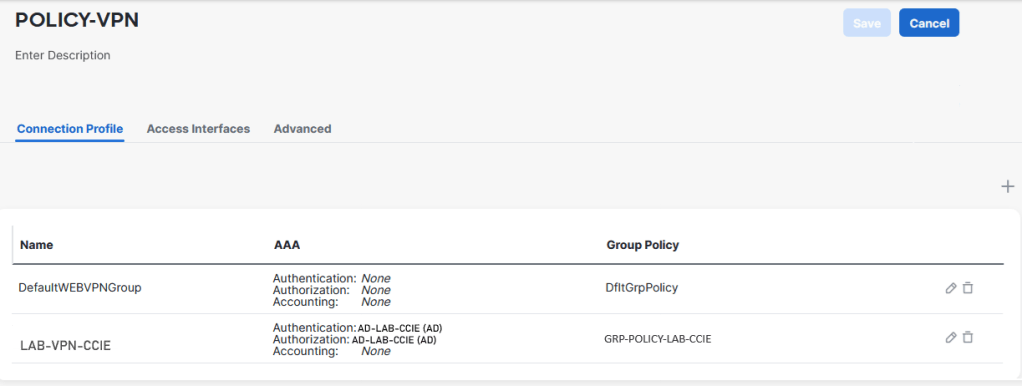Edit the DefaultWEBVPNGroup connection profile
The image size is (1022, 386).
coord(950,288)
